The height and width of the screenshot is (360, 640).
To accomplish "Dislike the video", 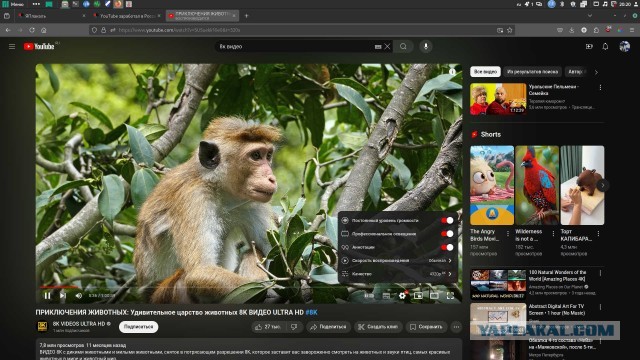I will pyautogui.click(x=294, y=327).
